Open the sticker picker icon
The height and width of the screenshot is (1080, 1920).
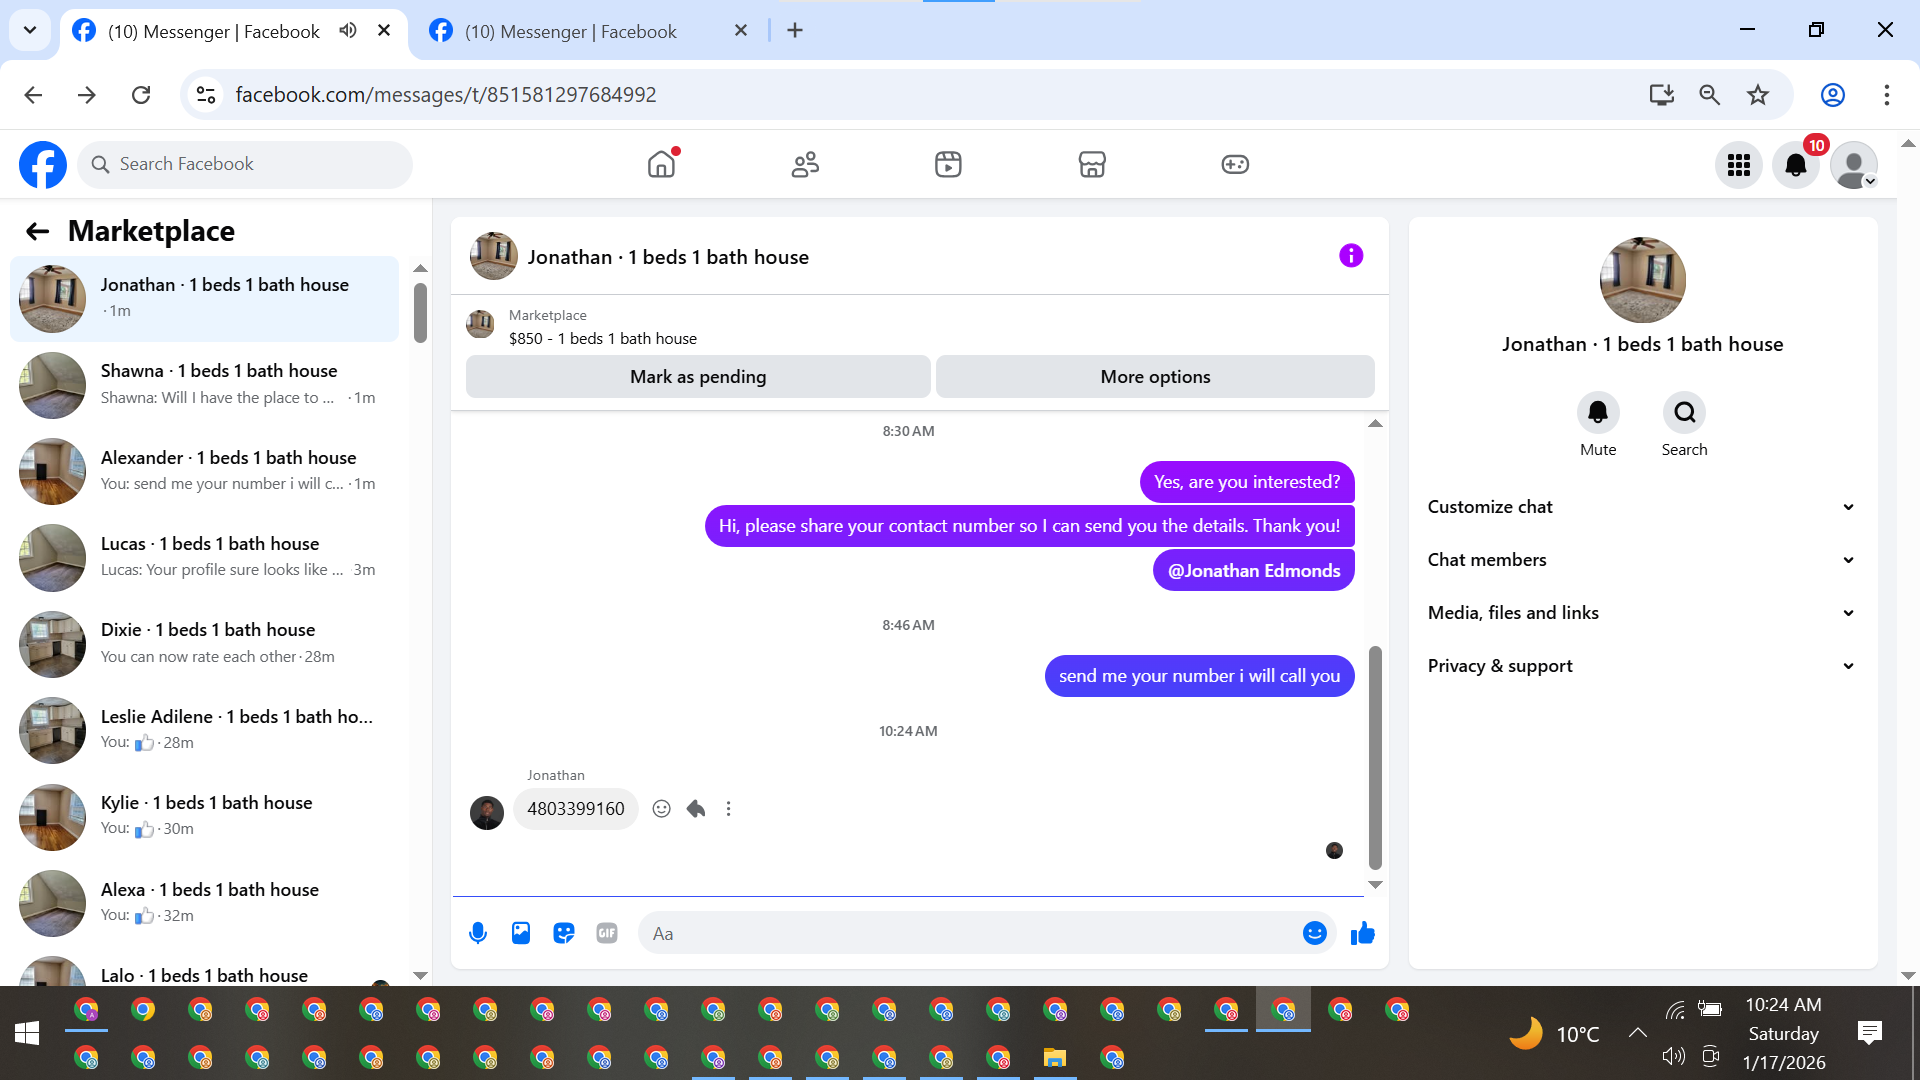pos(564,933)
